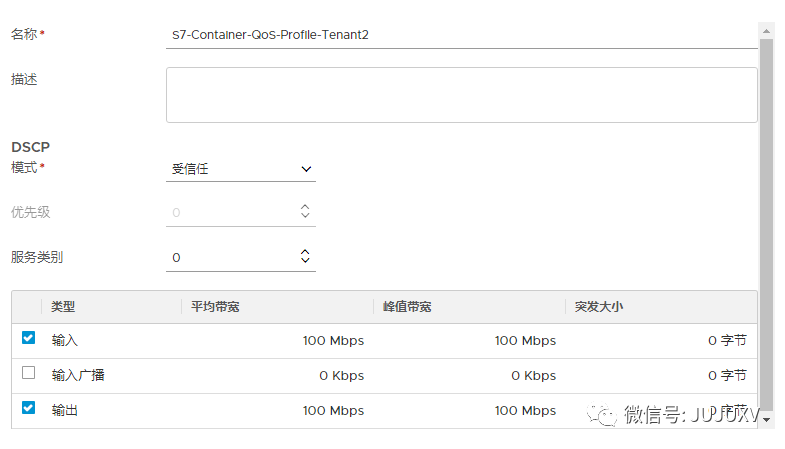Uncheck the 输出 row checkbox

28,408
